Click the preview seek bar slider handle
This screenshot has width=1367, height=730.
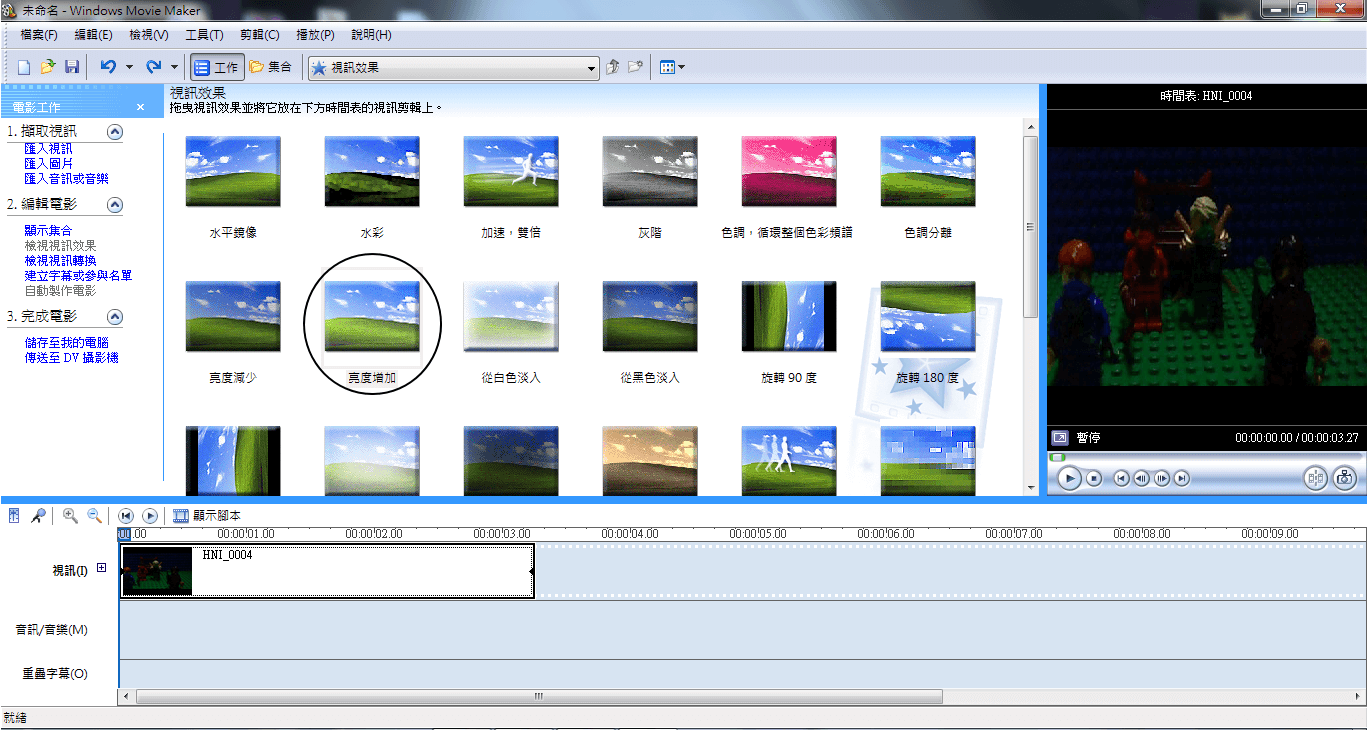[1057, 457]
